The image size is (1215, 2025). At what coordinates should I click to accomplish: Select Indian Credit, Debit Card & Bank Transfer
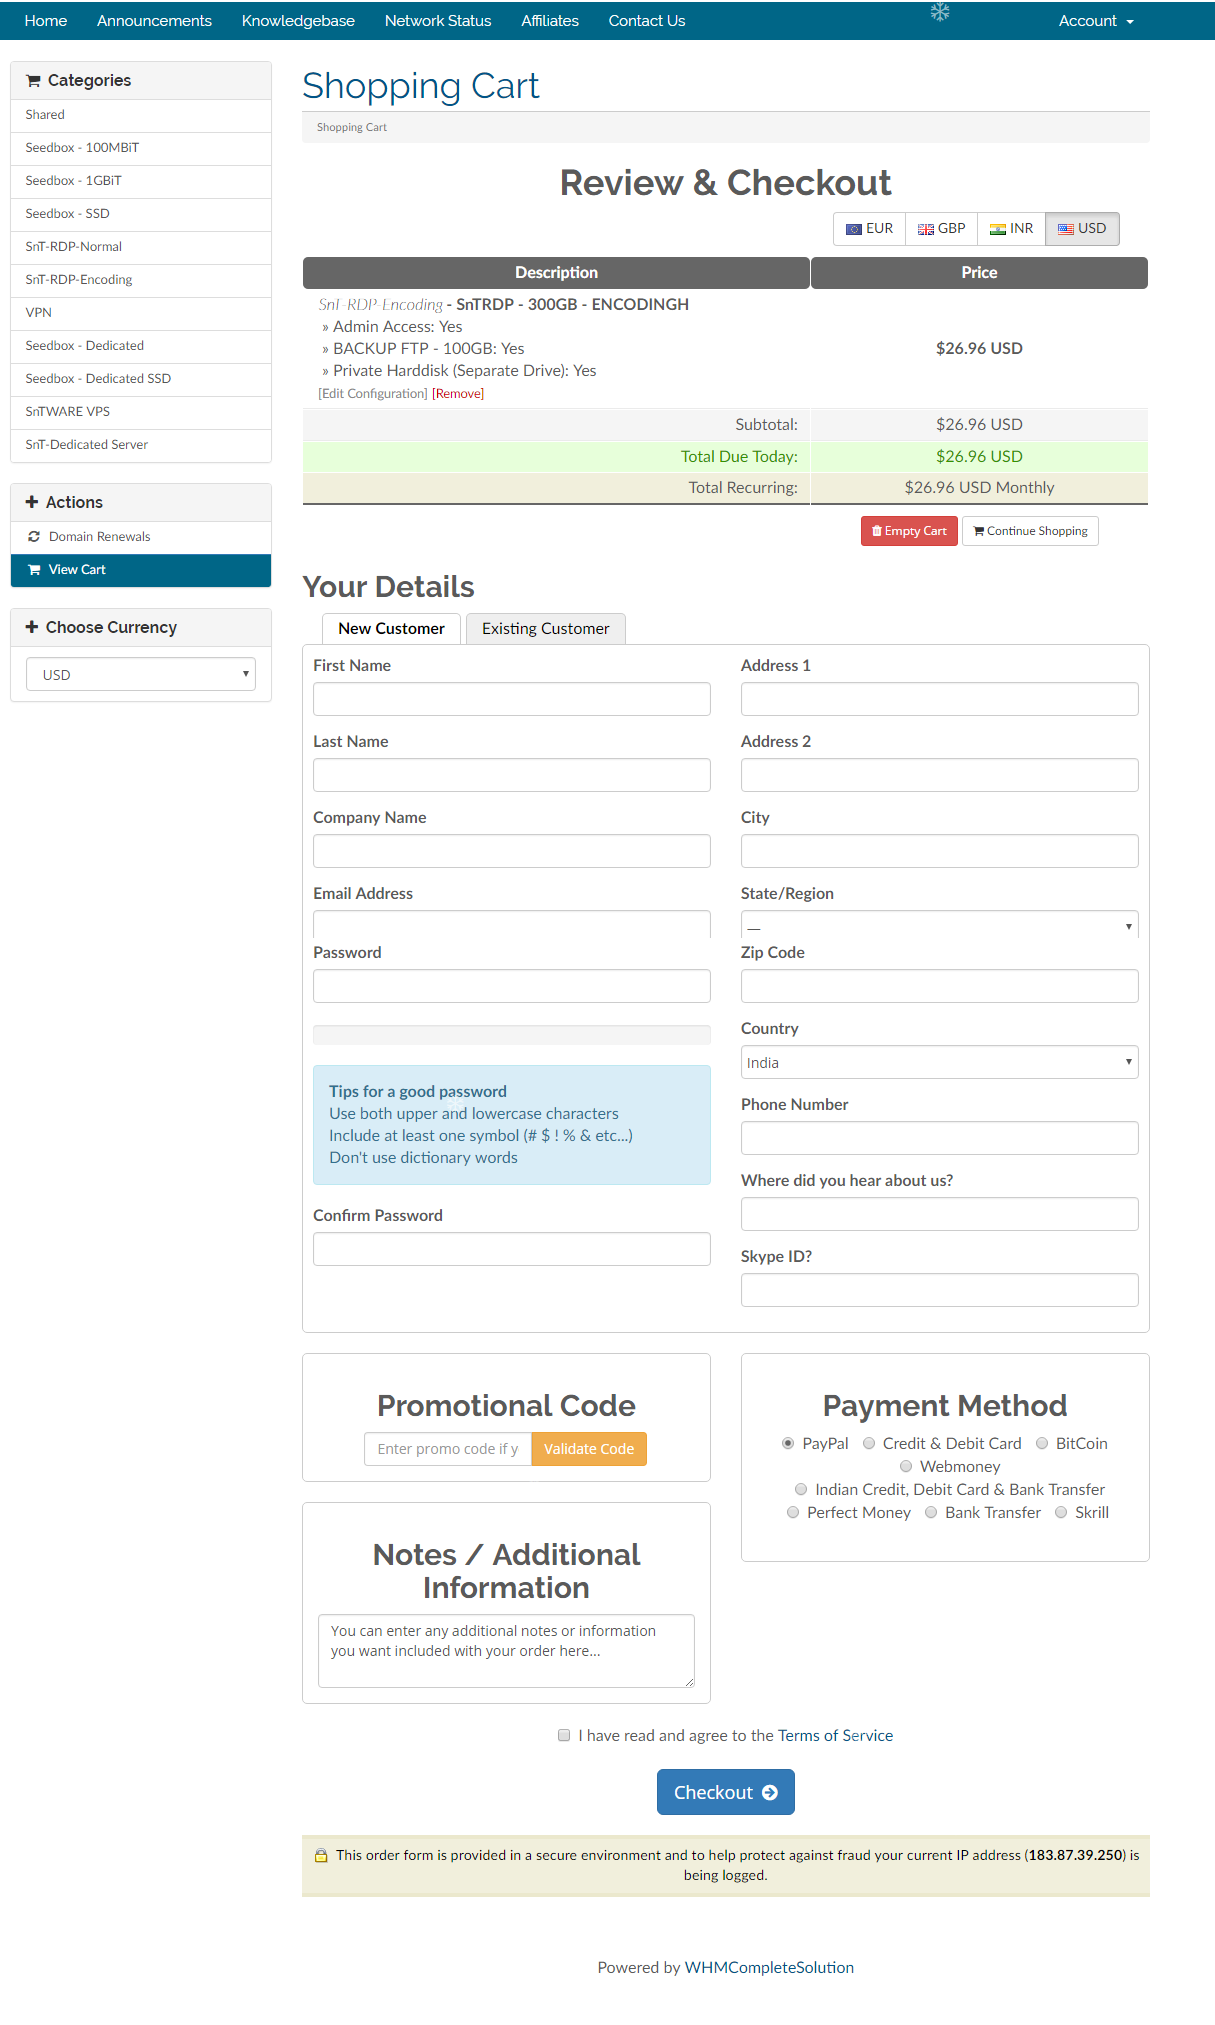[x=801, y=1489]
